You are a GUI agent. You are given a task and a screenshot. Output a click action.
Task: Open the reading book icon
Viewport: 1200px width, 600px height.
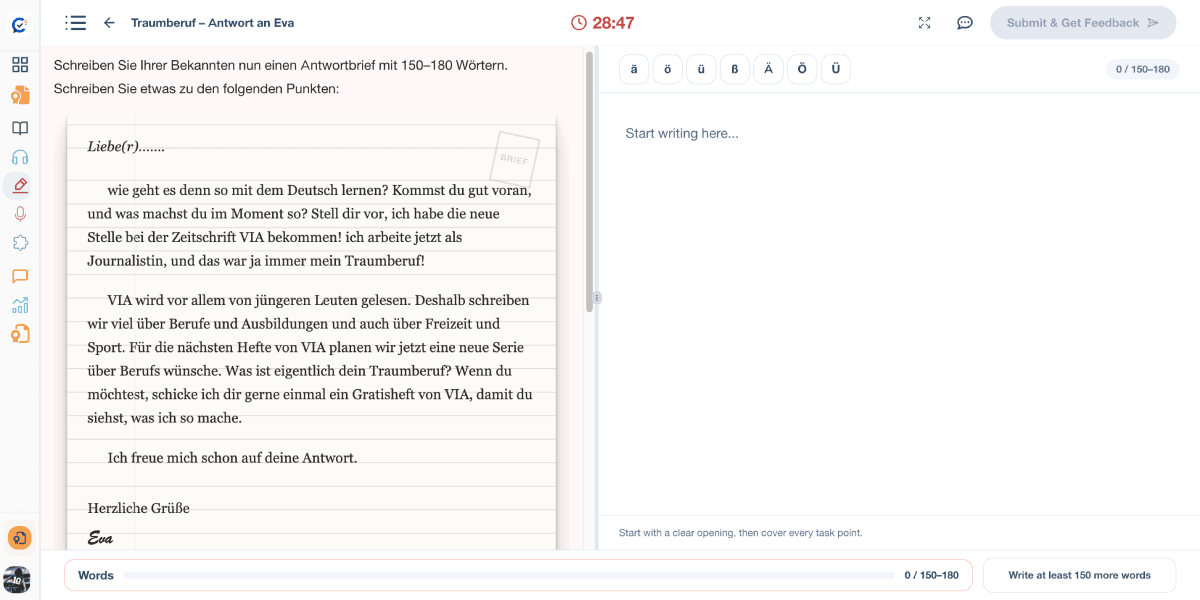tap(20, 128)
